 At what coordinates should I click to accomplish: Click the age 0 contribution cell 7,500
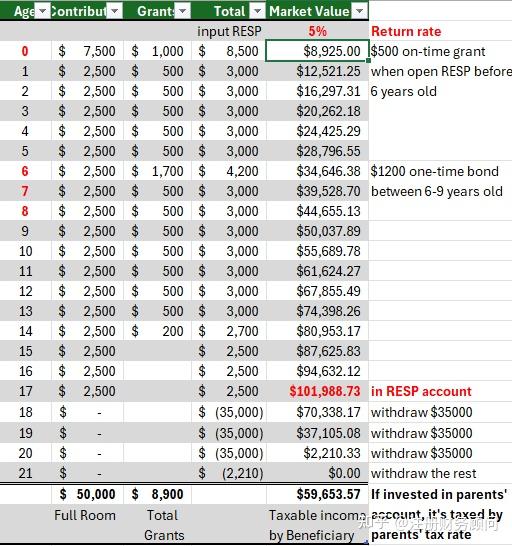coord(87,51)
